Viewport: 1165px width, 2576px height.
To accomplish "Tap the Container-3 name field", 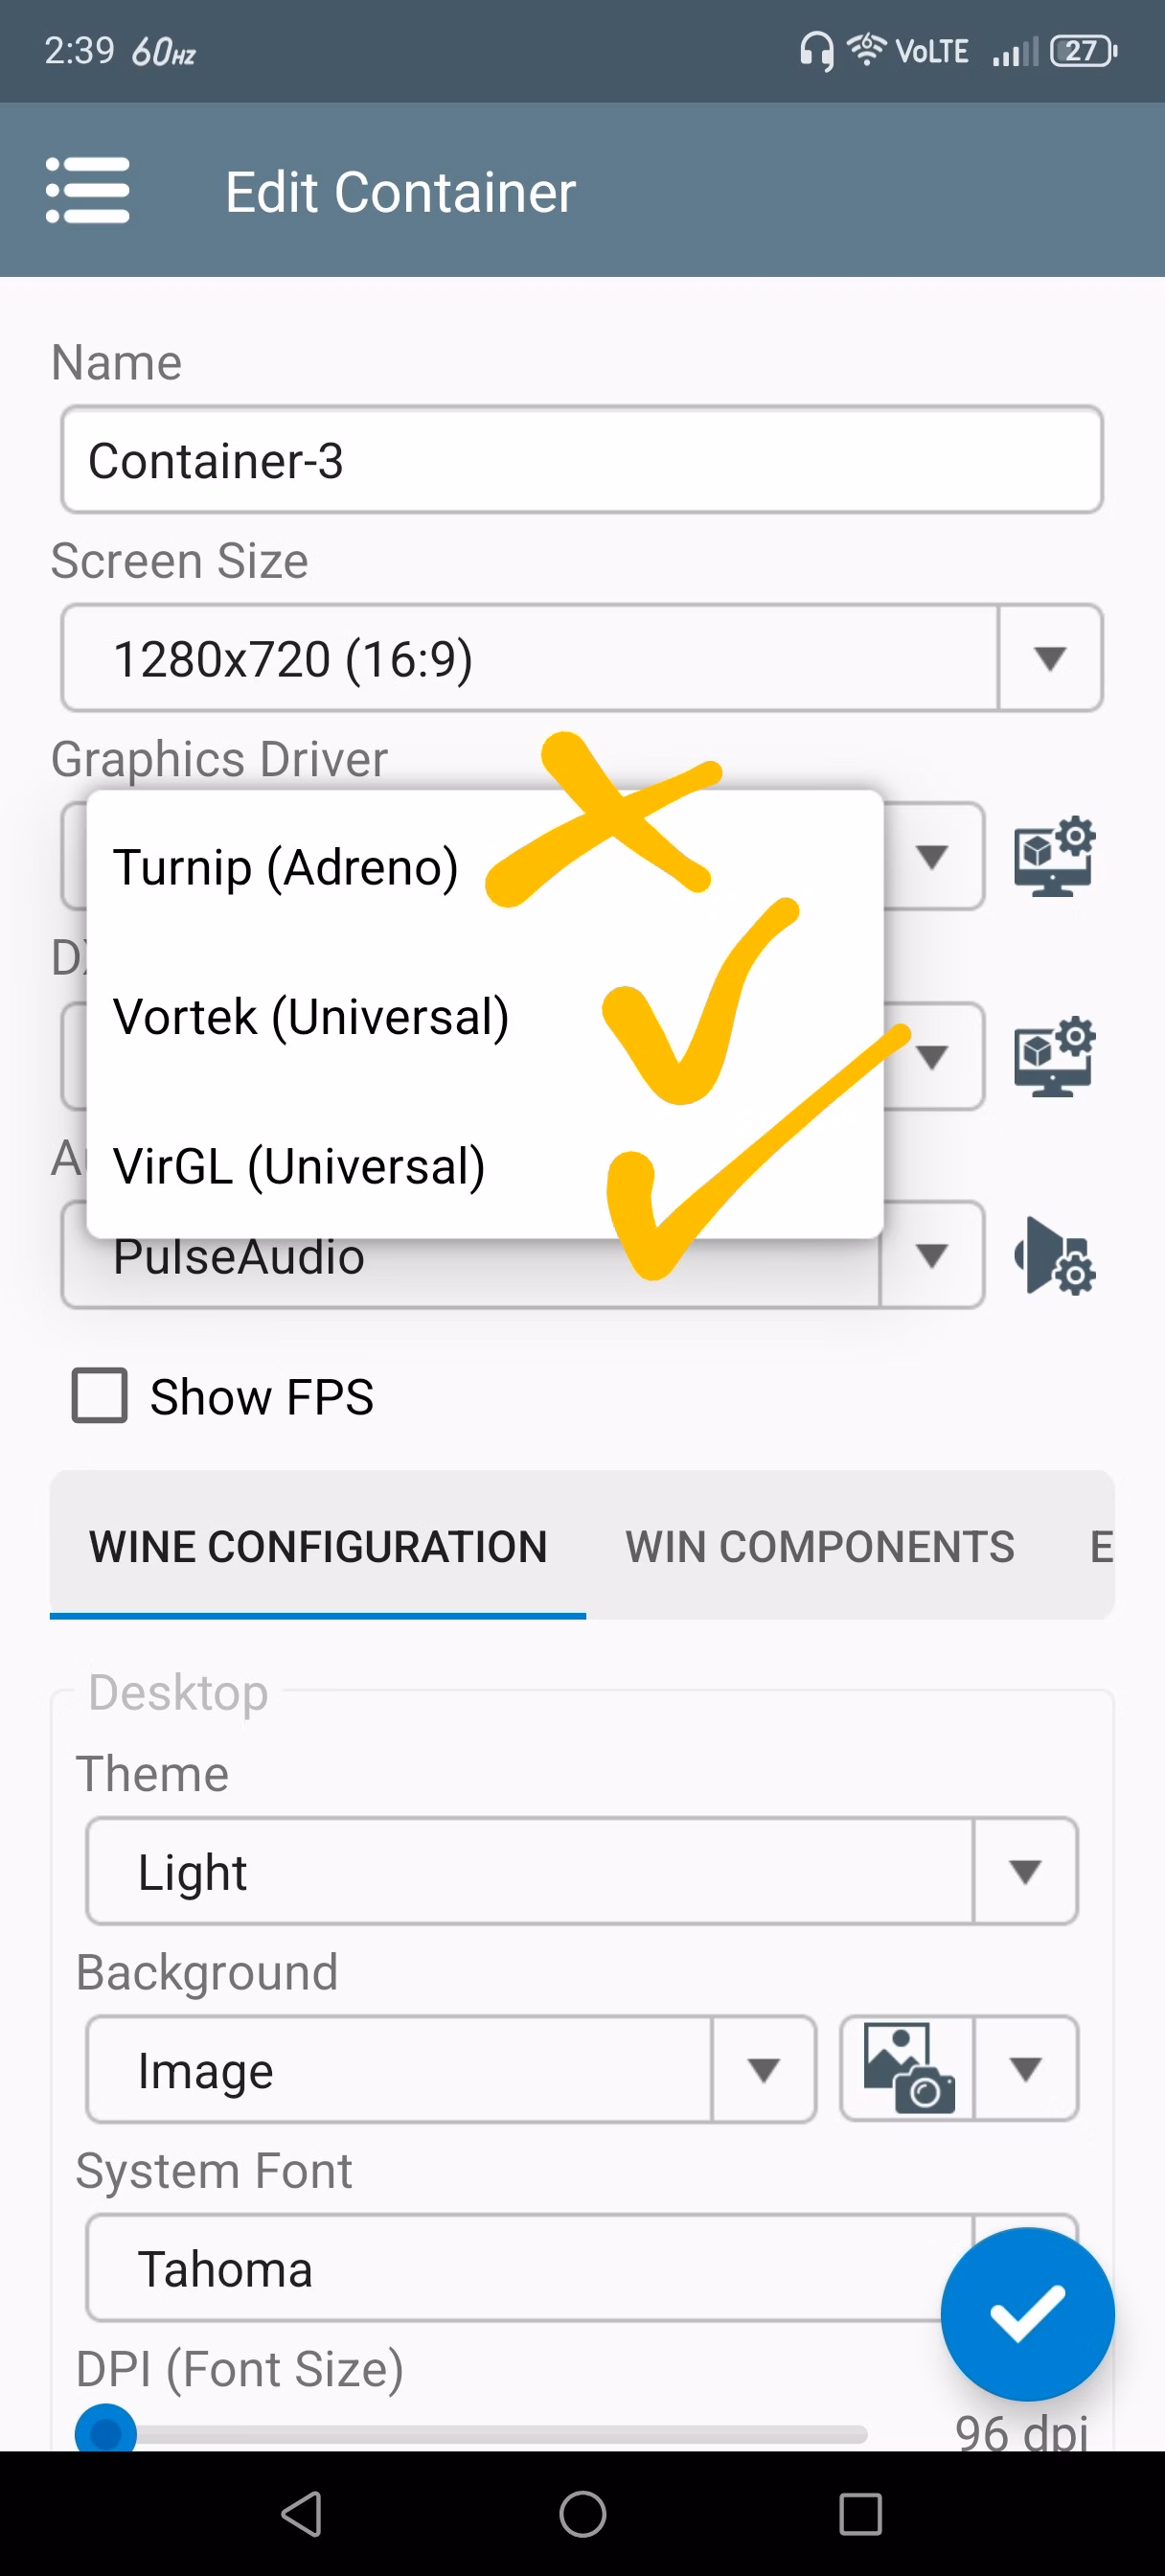I will pyautogui.click(x=581, y=460).
